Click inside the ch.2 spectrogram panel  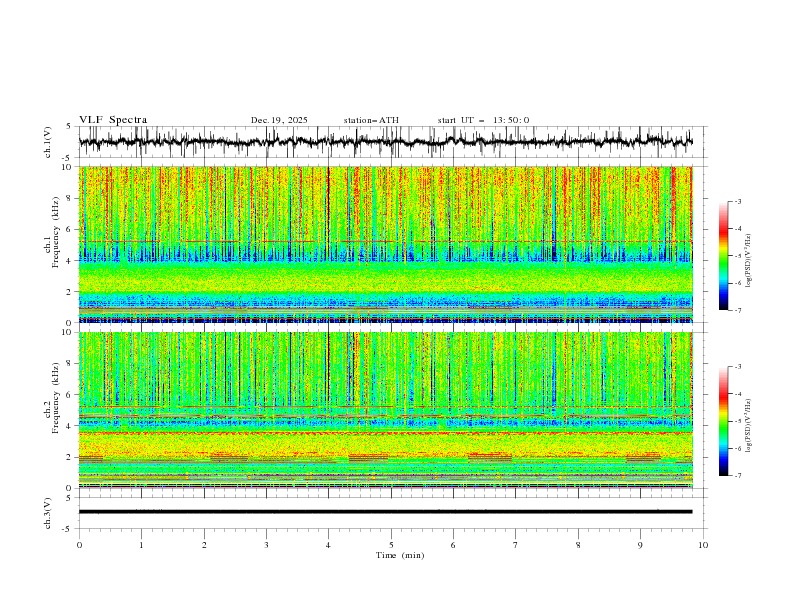(385, 410)
